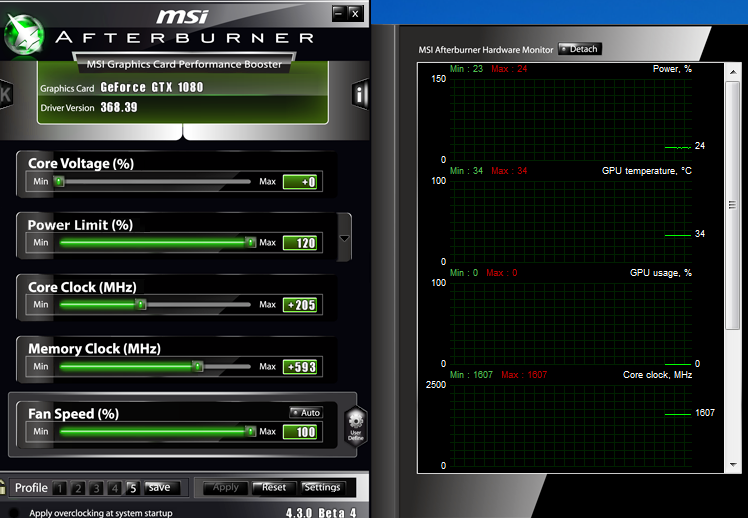Screen dimensions: 748x518
Task: Detach the Hardware Monitor panel
Action: (580, 49)
